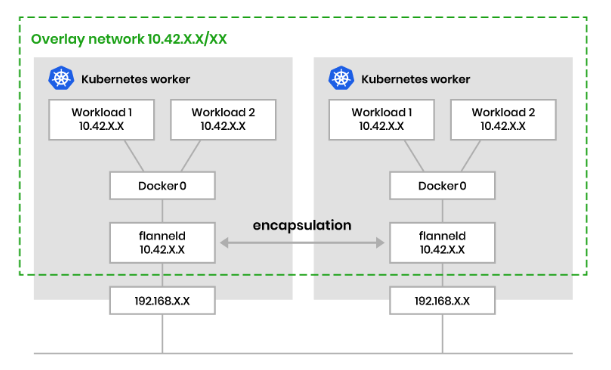Viewport: 611px width, 370px height.
Task: Click the left 192.168.X.X host interface box
Action: pos(162,301)
